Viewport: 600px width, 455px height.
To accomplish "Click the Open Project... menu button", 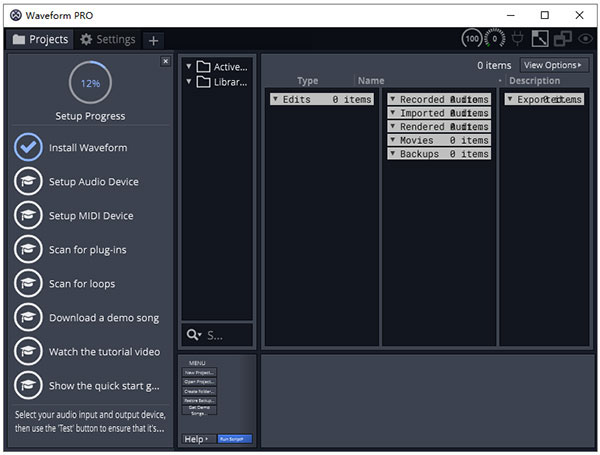I will coord(199,382).
